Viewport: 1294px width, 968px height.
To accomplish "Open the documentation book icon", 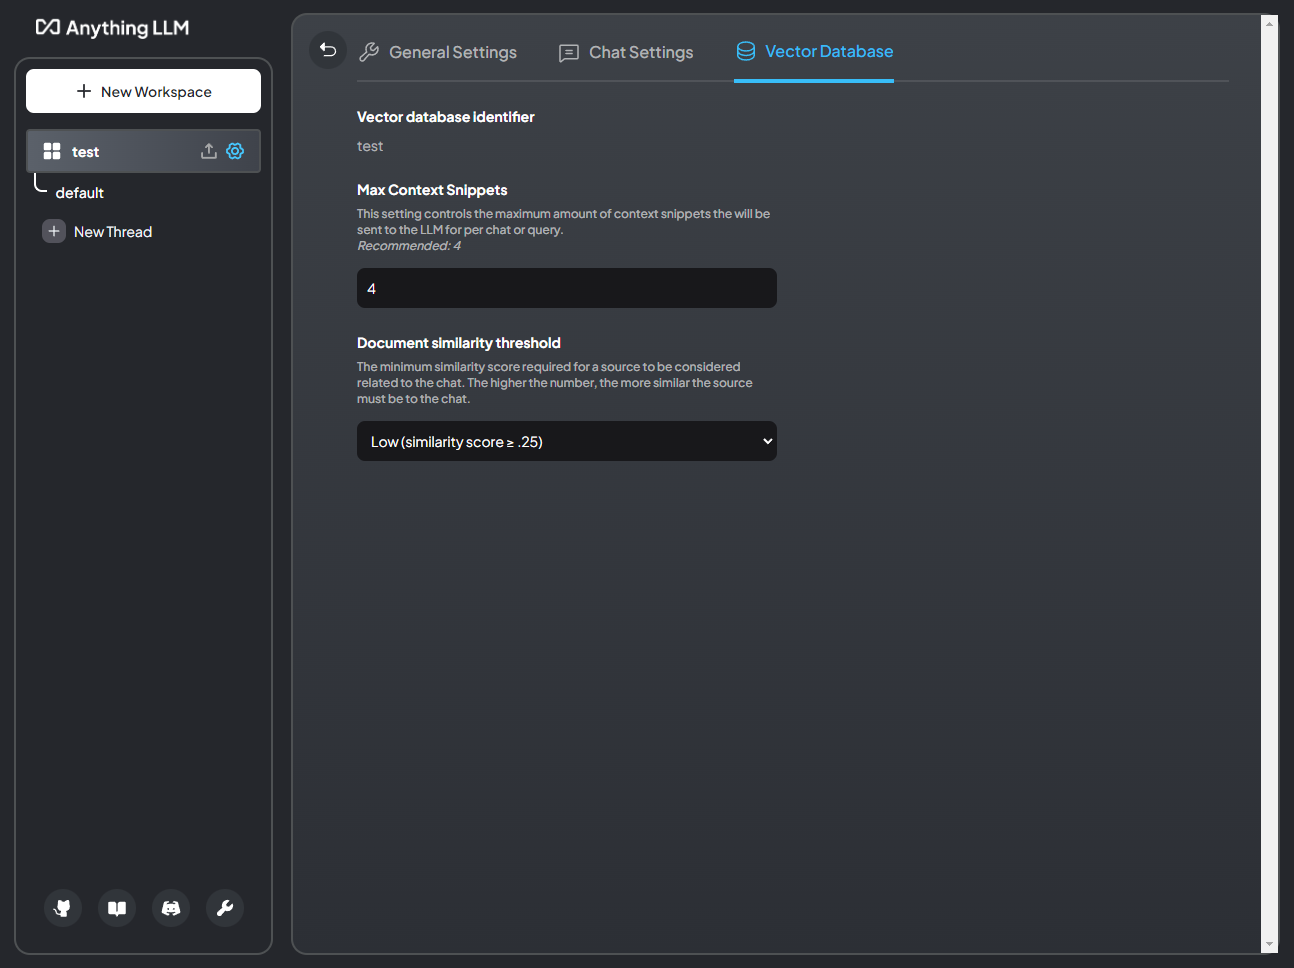I will click(x=117, y=908).
